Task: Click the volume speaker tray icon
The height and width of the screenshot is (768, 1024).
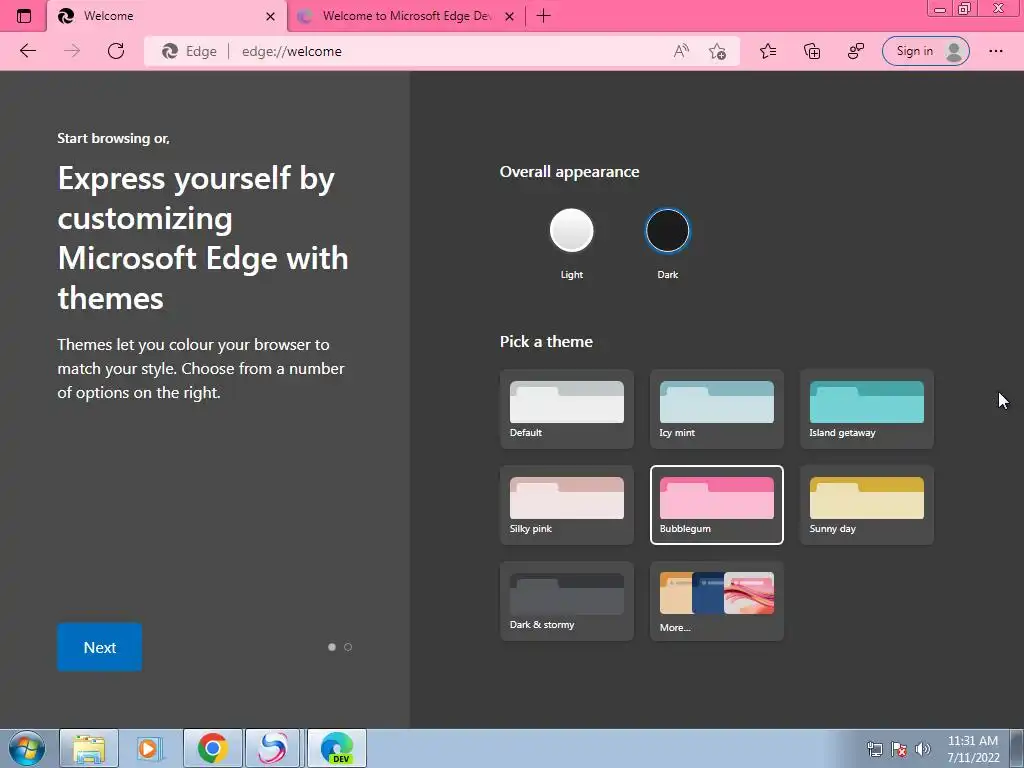Action: click(923, 749)
